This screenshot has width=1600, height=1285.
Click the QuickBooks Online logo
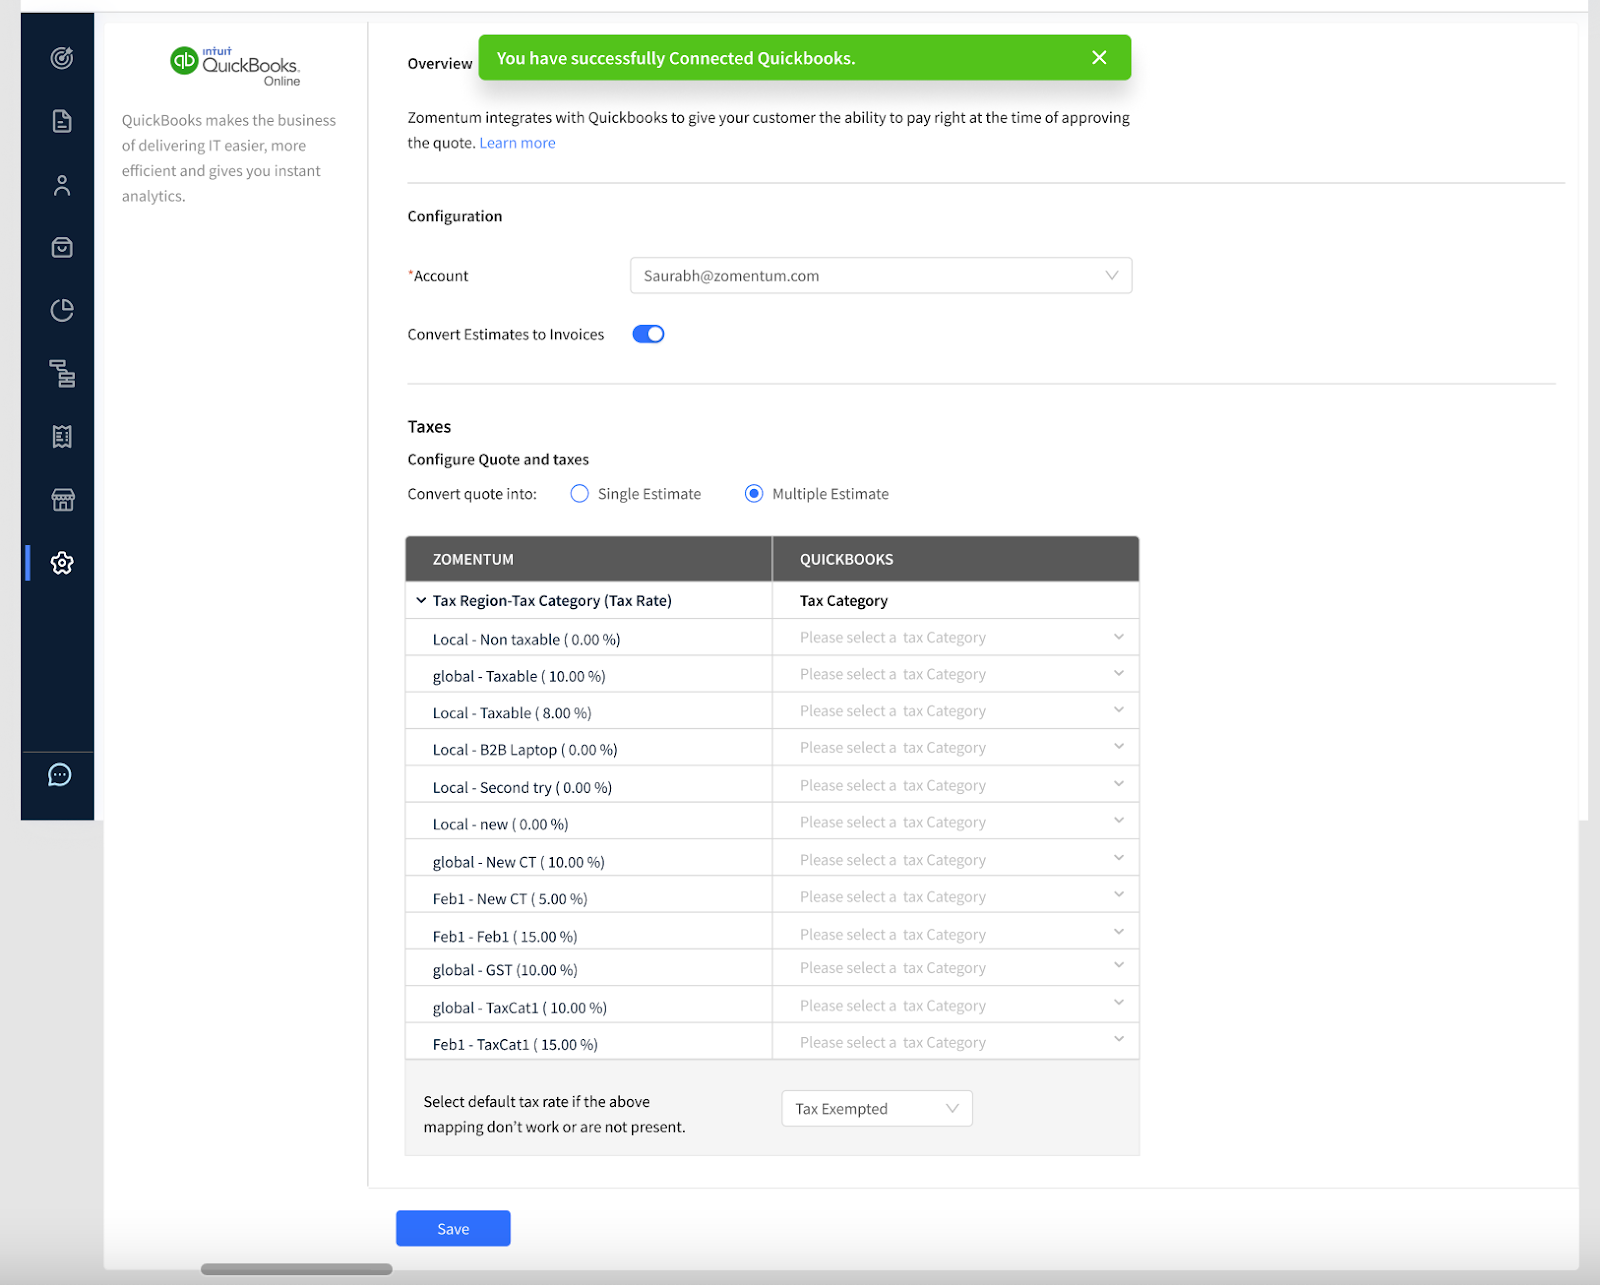point(235,65)
